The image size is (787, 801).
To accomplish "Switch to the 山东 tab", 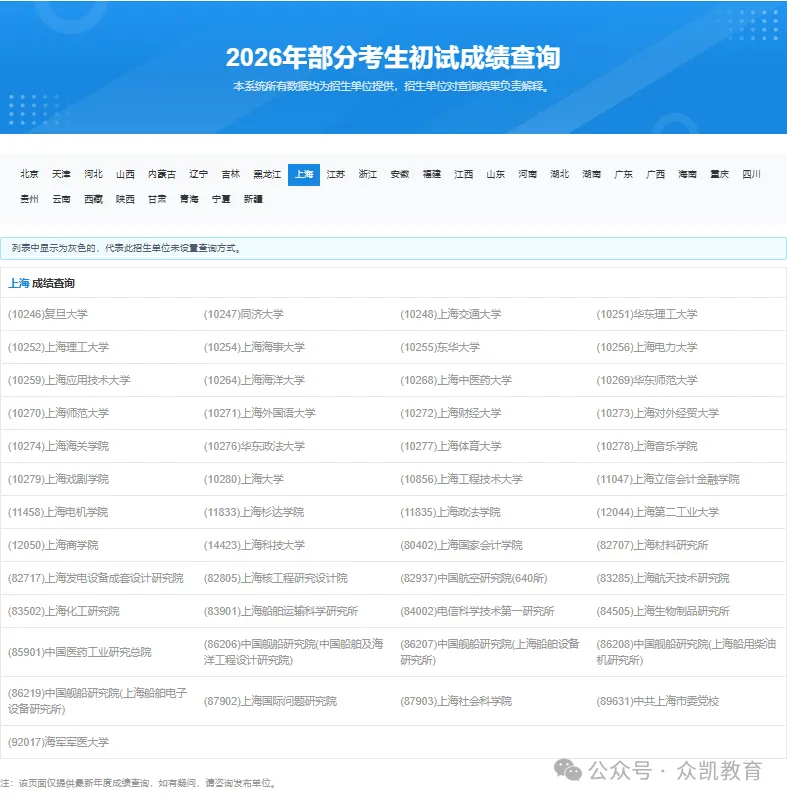I will point(495,174).
